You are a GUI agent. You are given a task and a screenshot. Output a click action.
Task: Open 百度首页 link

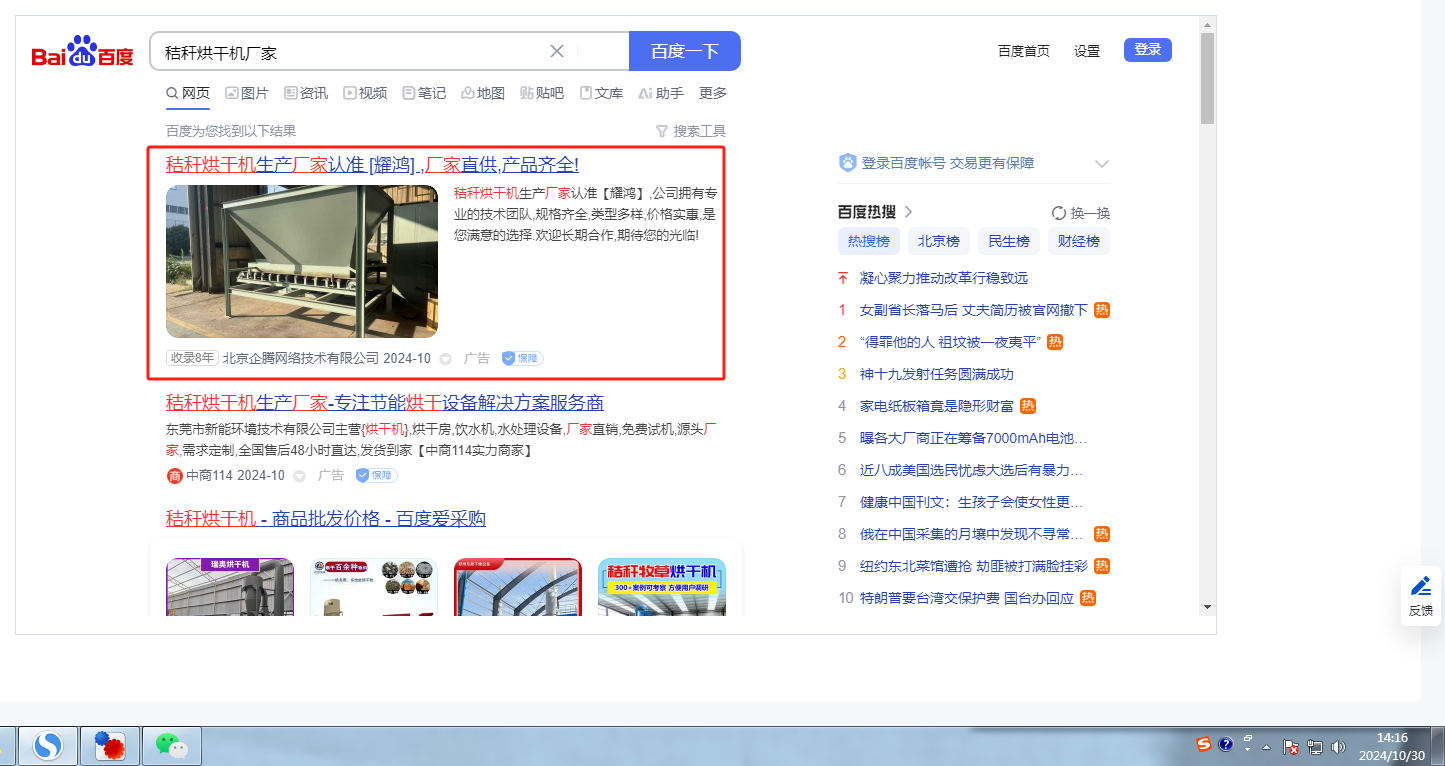(x=1024, y=51)
